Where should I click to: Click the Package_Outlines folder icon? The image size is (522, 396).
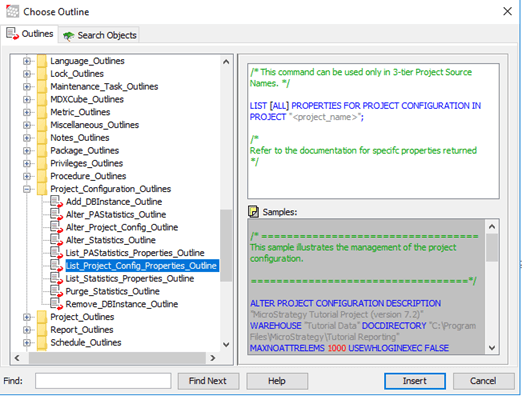pyautogui.click(x=42, y=151)
